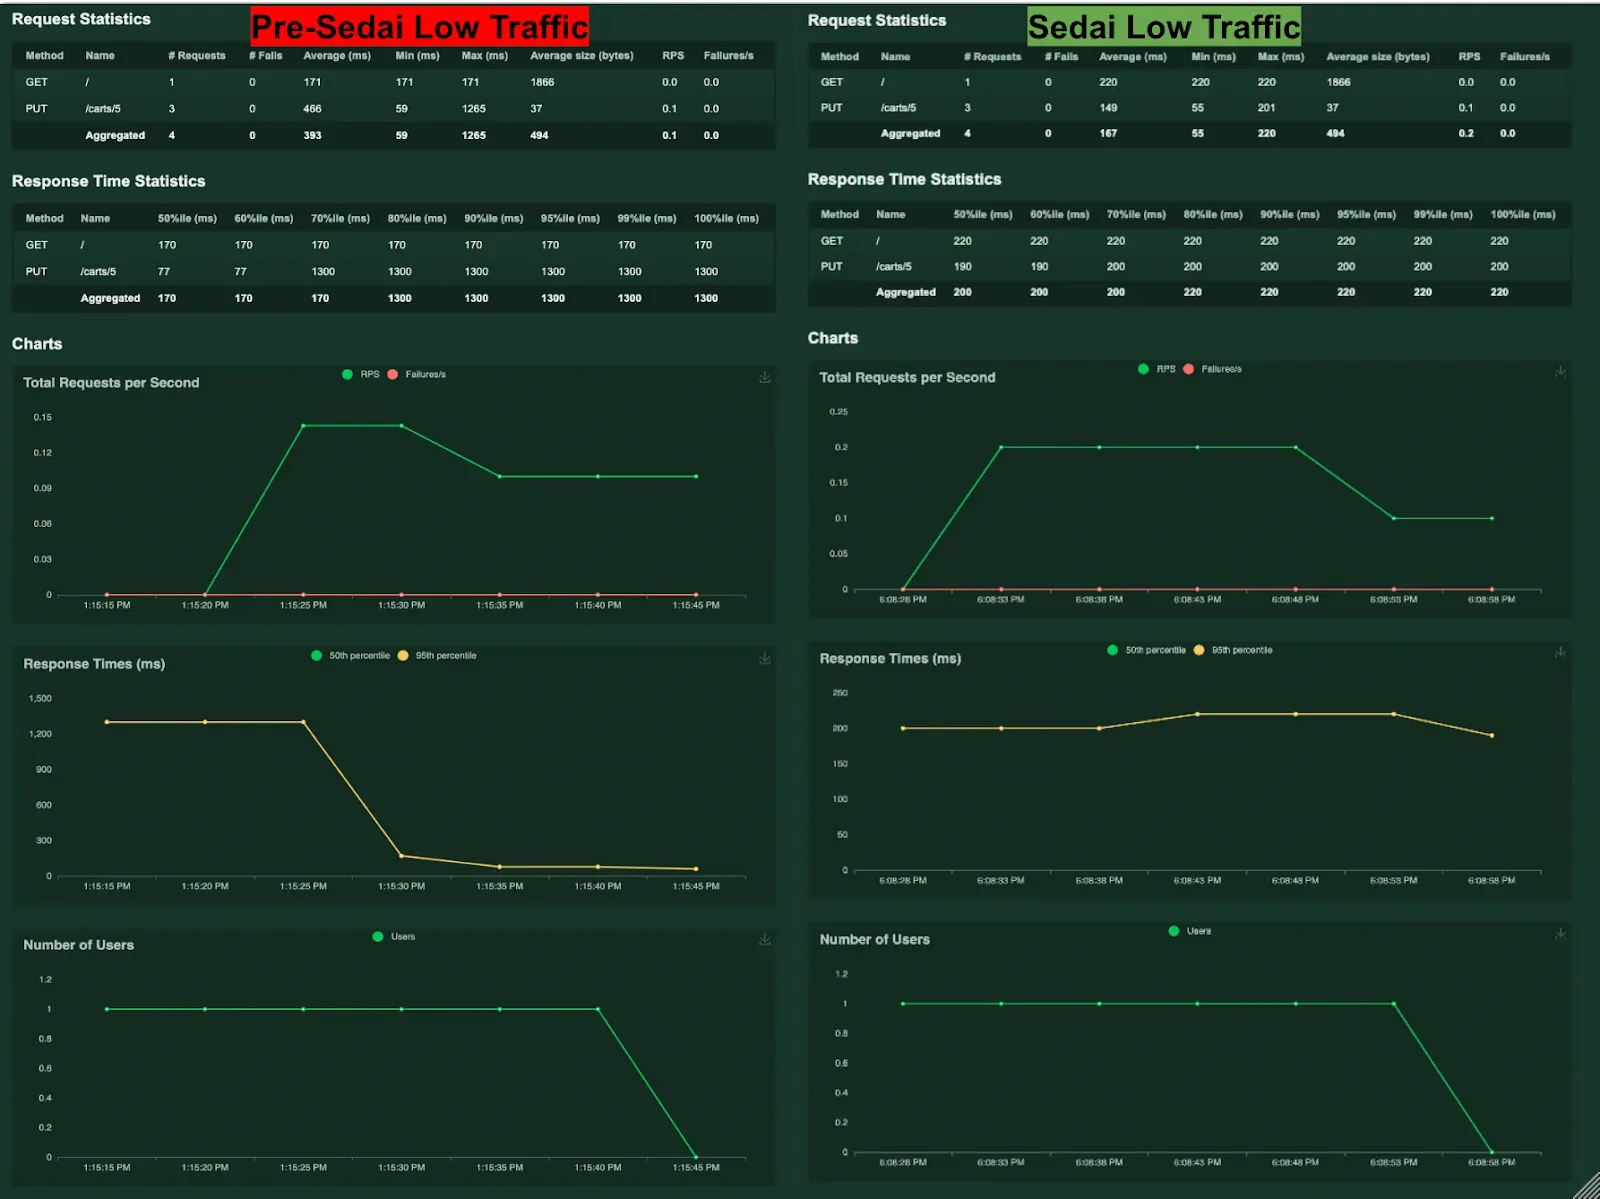Viewport: 1600px width, 1199px height.
Task: Toggle Users legend in Sedai users chart
Action: pos(1190,931)
